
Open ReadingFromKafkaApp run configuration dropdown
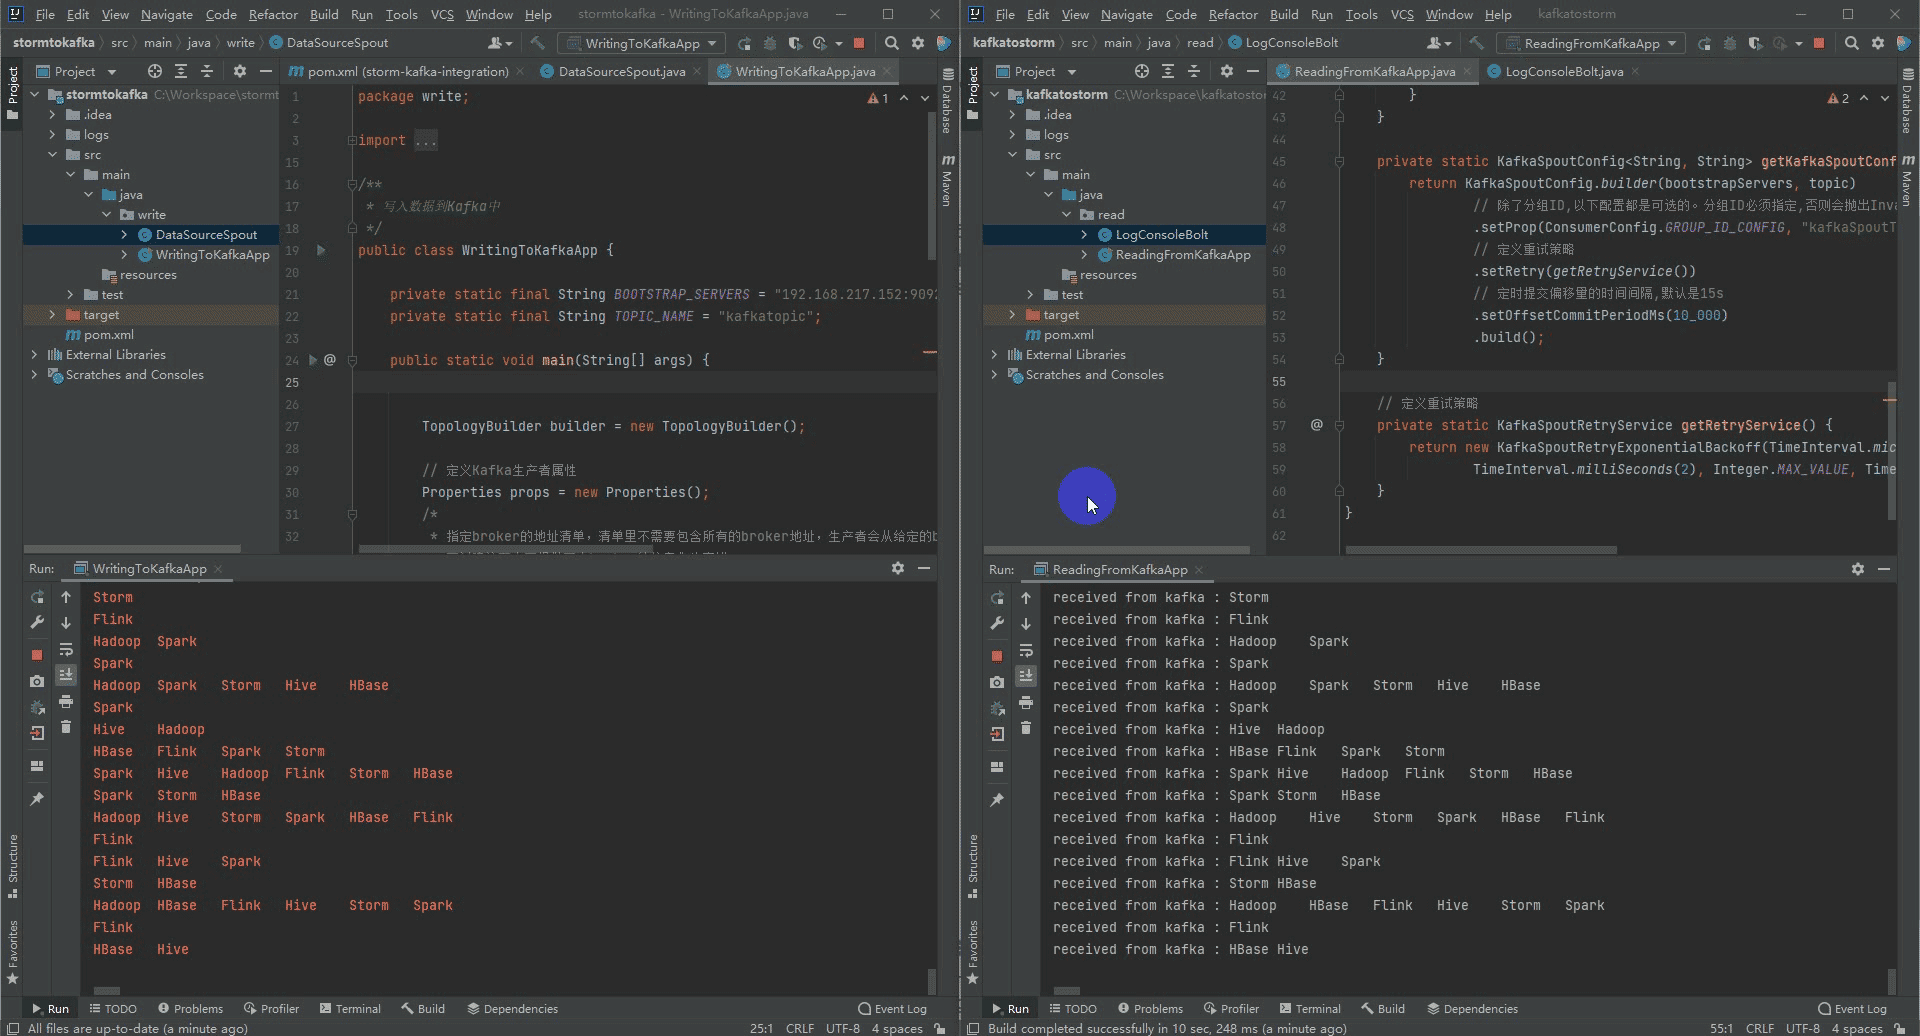pos(1591,43)
